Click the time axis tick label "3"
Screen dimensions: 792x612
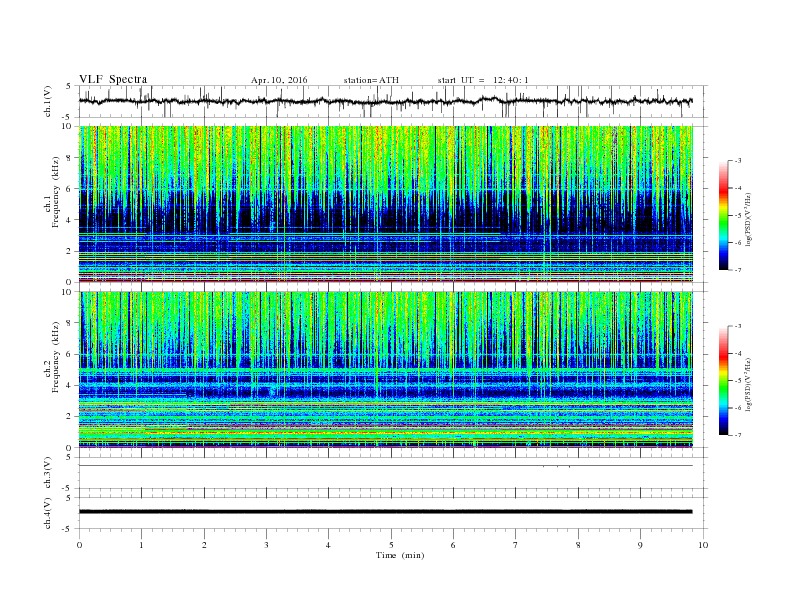pos(266,545)
